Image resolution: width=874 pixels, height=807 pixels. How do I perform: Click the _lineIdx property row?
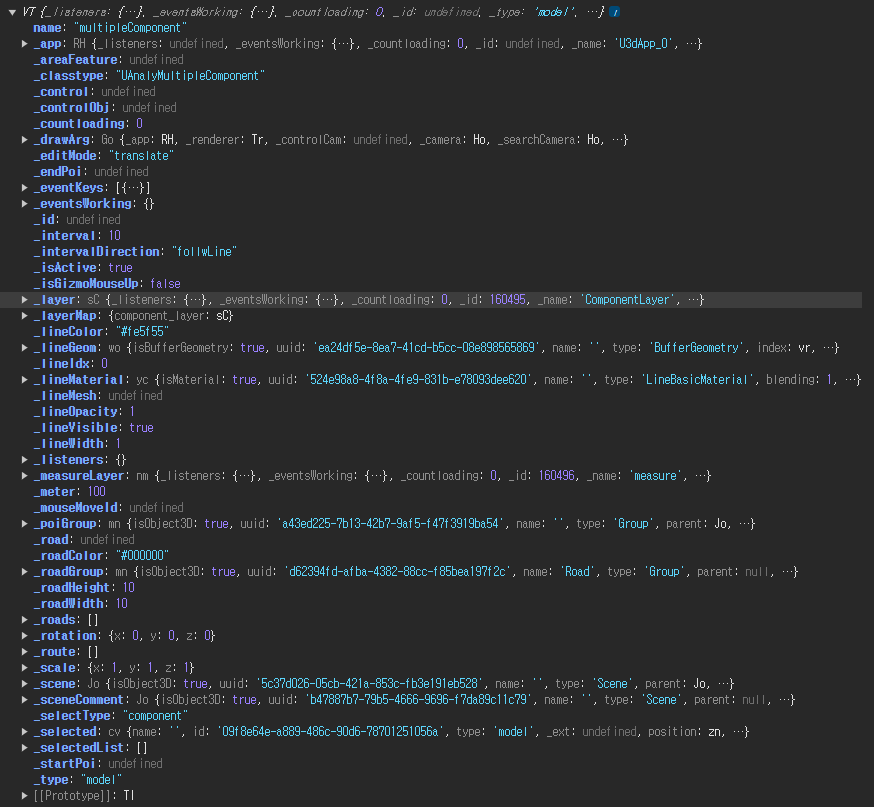pos(71,363)
